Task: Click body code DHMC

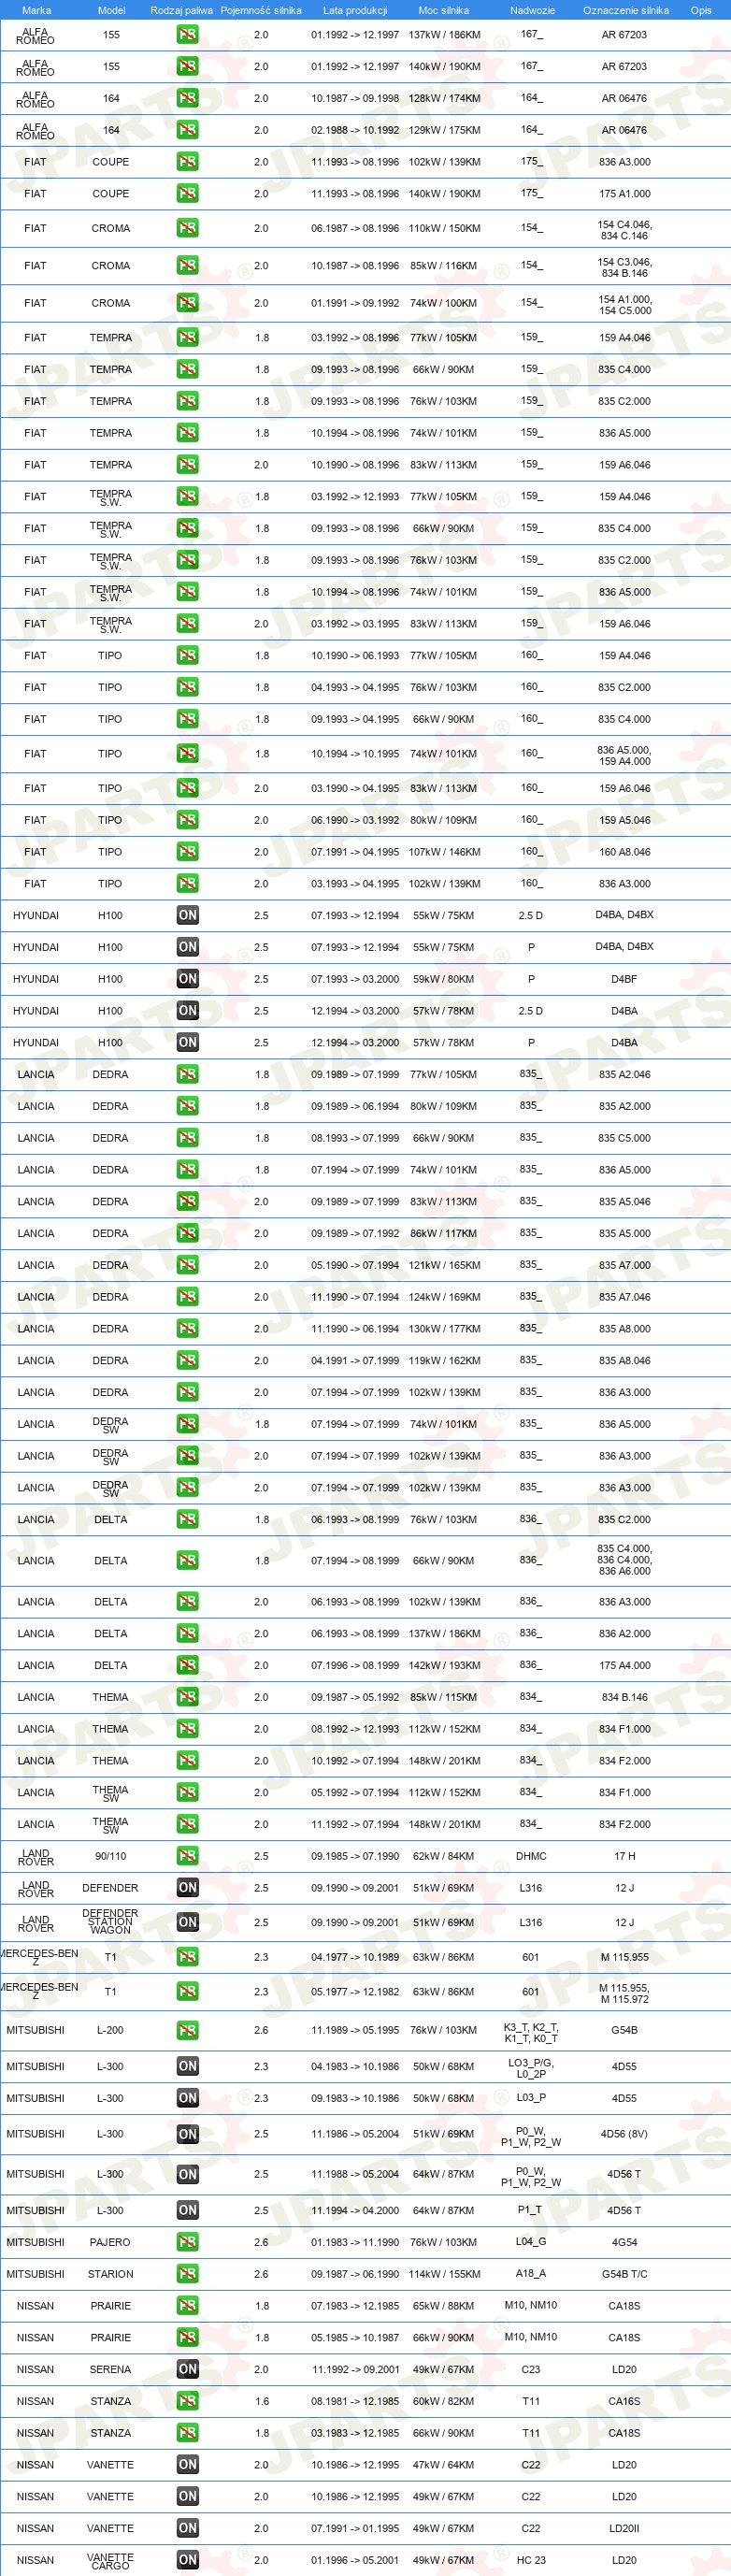Action: click(x=531, y=1856)
